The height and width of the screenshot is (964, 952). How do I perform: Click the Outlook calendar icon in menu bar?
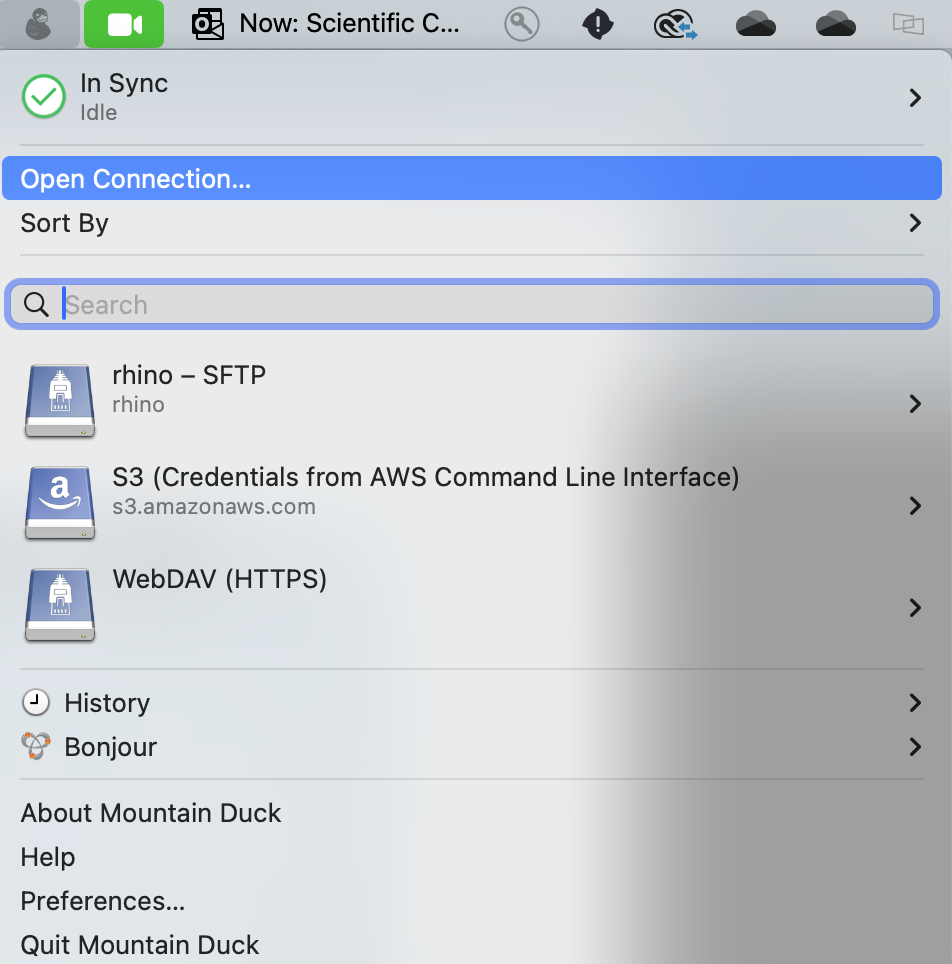[x=208, y=24]
